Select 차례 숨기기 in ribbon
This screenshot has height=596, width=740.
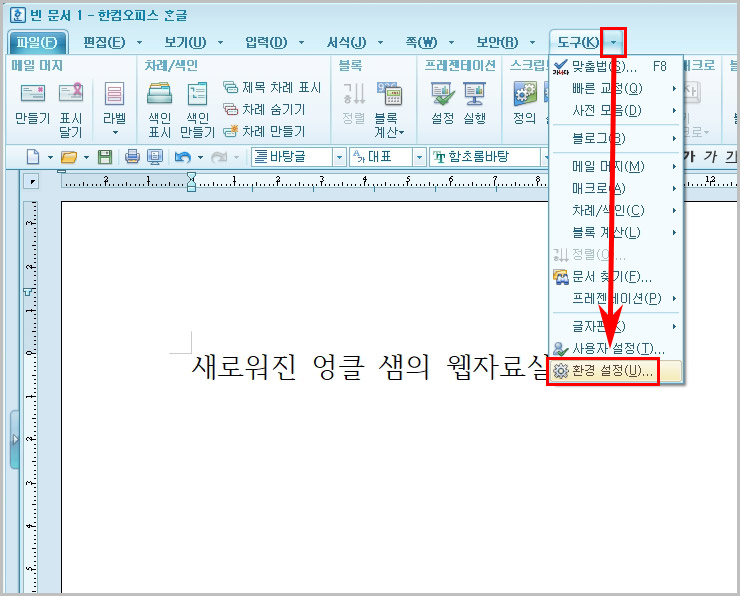point(264,109)
